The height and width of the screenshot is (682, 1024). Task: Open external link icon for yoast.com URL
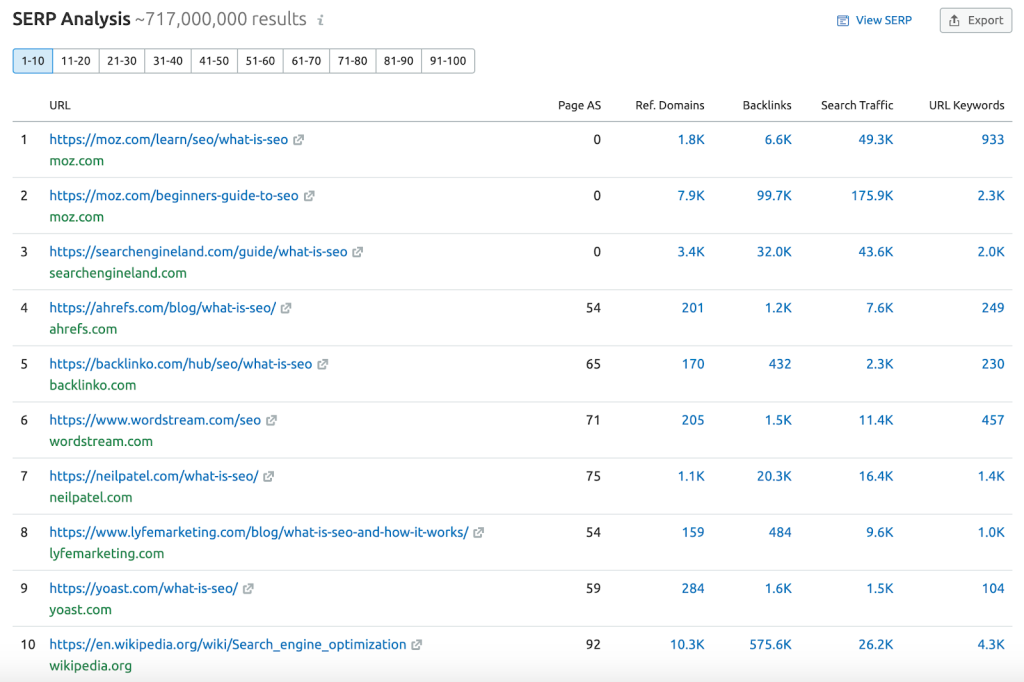[x=248, y=589]
